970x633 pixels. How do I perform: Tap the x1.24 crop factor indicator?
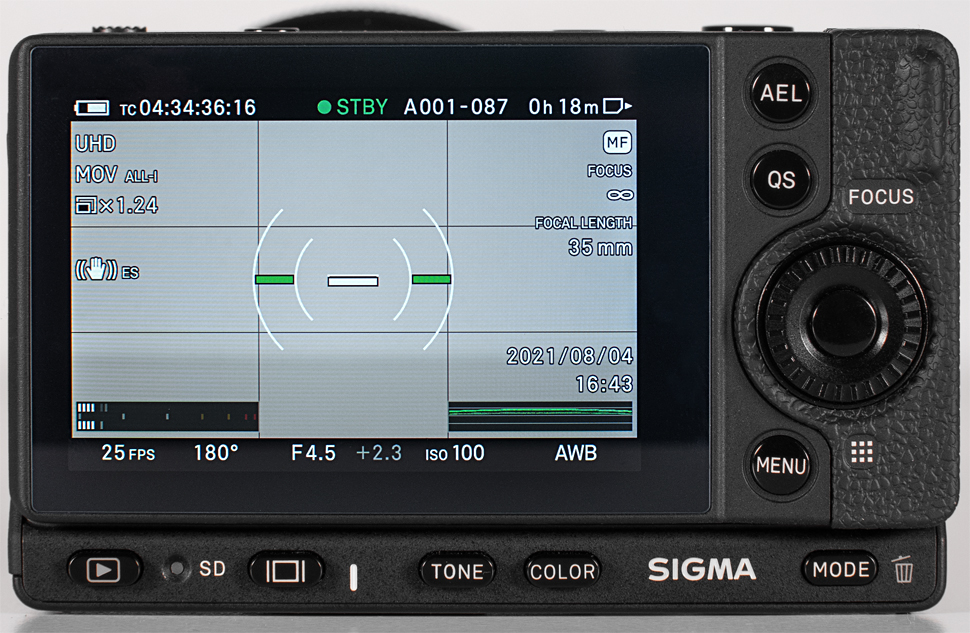(x=116, y=205)
